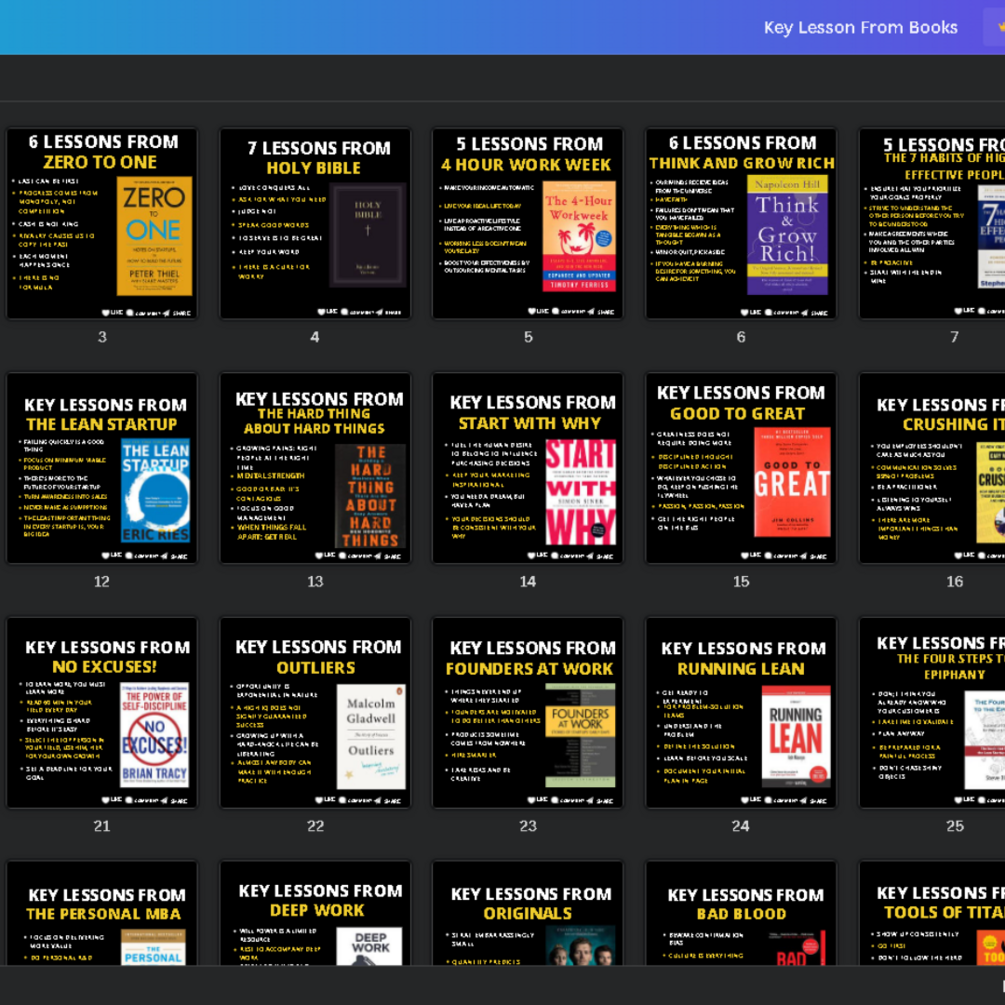Select the Crushing It page thumbnail
Viewport: 1005px width, 1005px height.
point(932,468)
